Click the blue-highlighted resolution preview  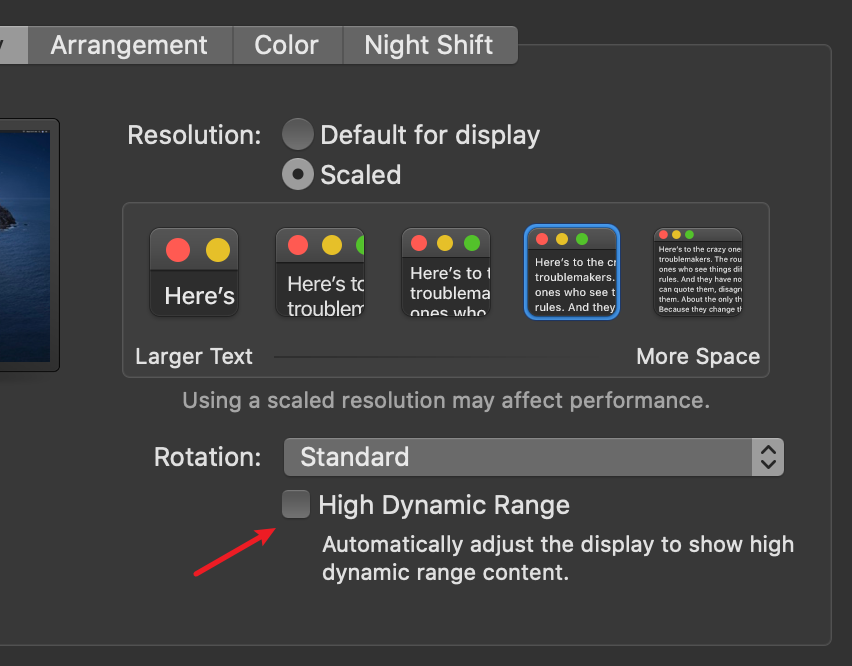572,272
